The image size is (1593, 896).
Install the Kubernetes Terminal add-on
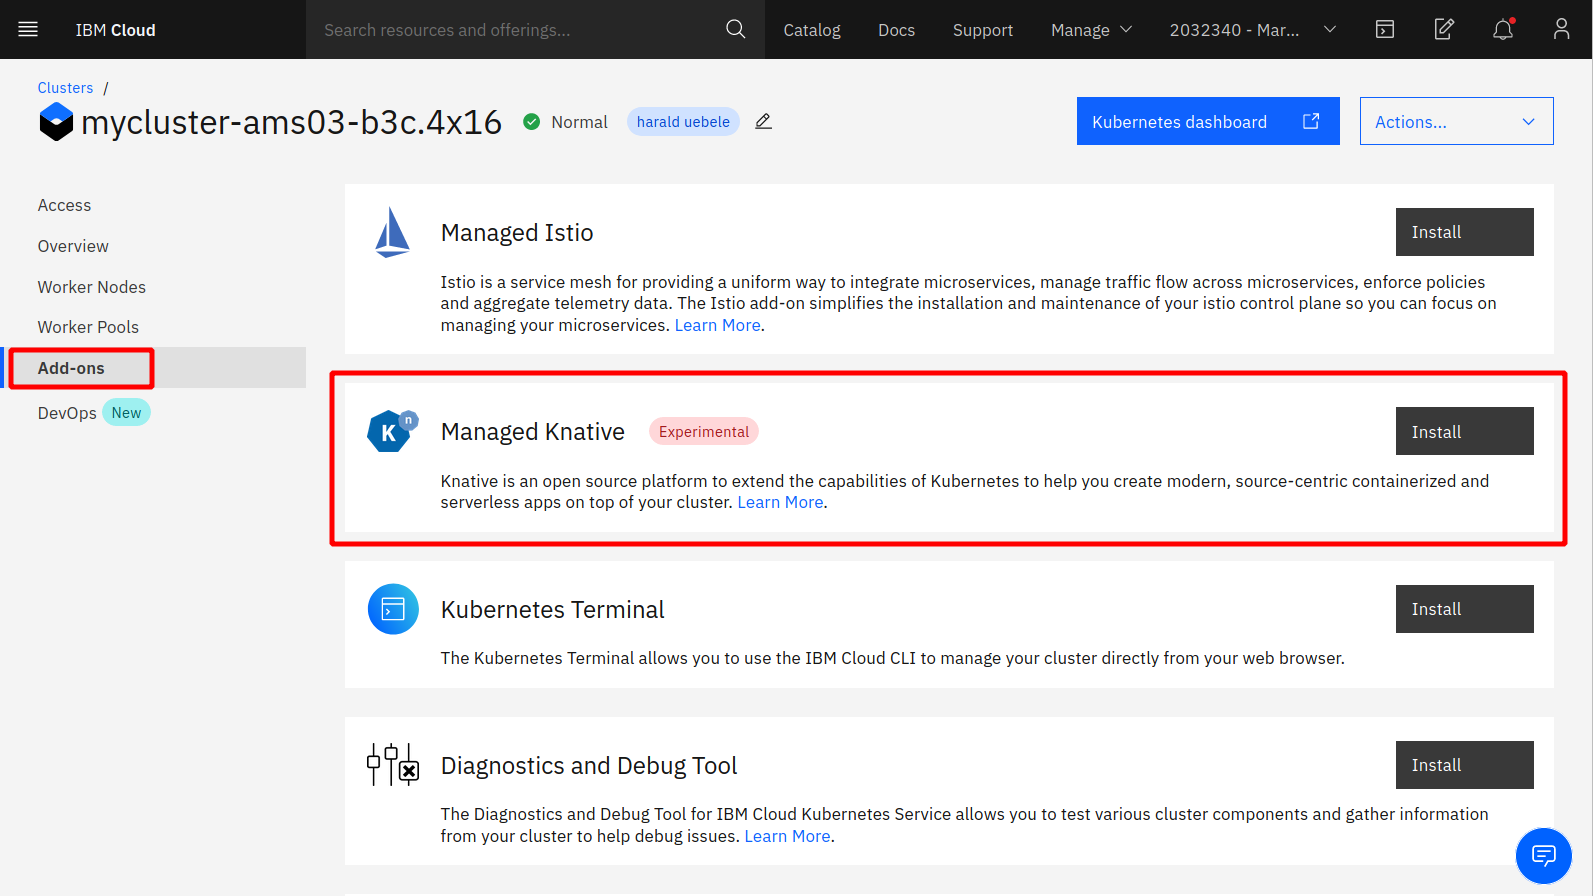click(x=1464, y=609)
